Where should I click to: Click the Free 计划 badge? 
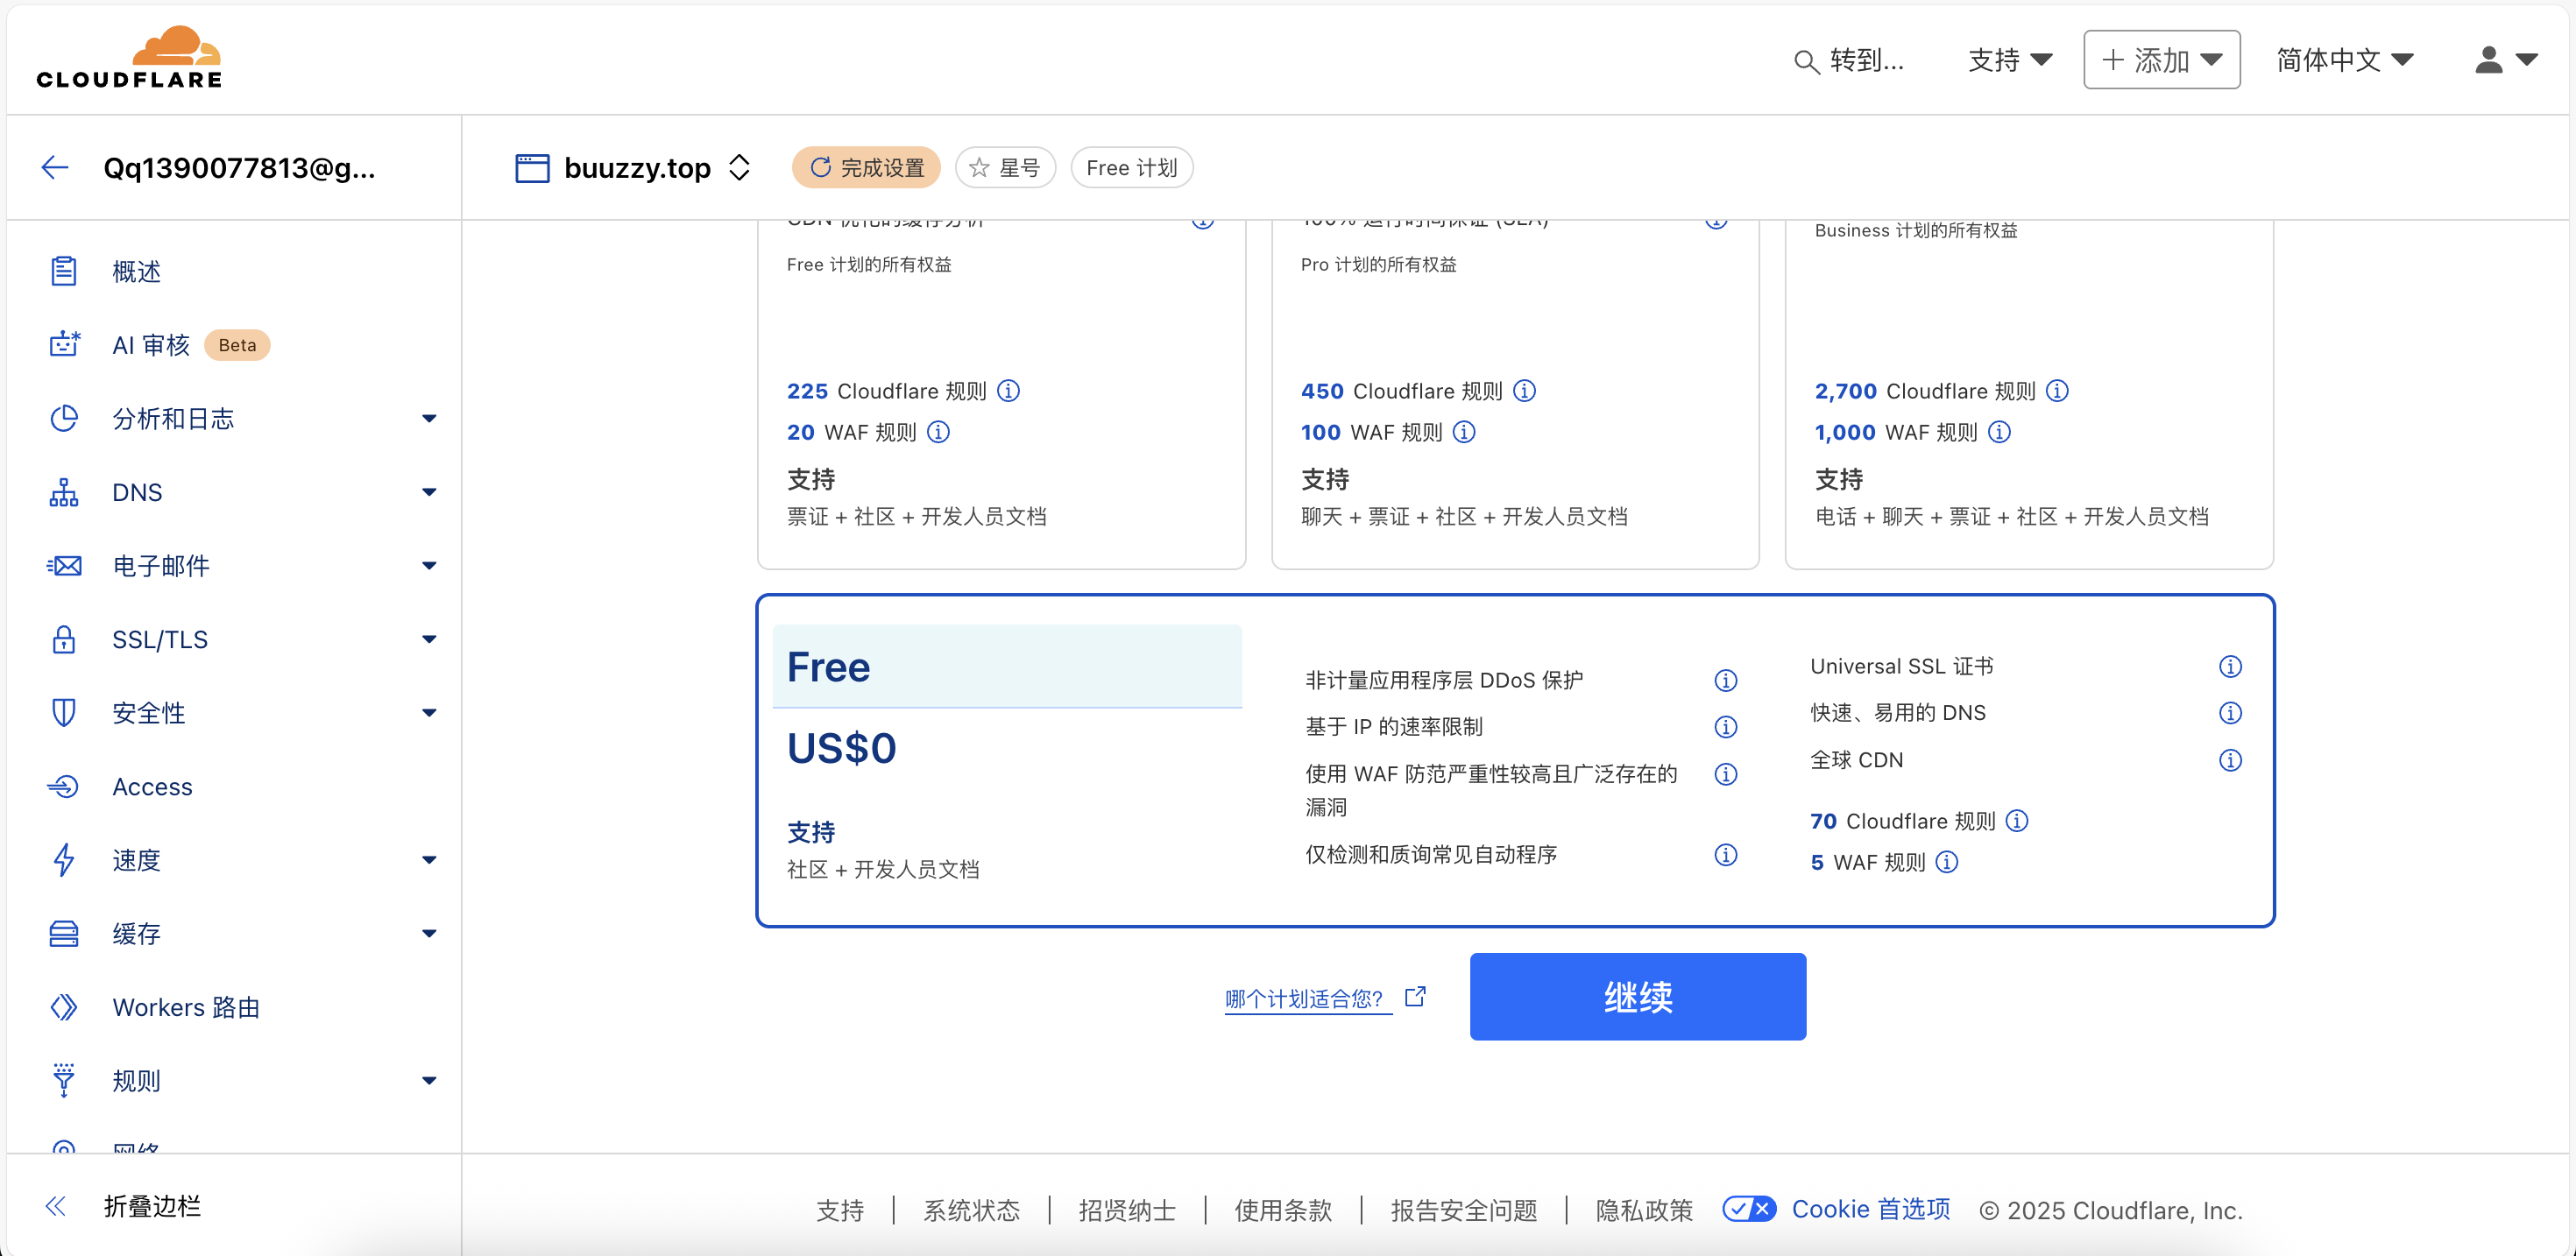click(x=1131, y=167)
